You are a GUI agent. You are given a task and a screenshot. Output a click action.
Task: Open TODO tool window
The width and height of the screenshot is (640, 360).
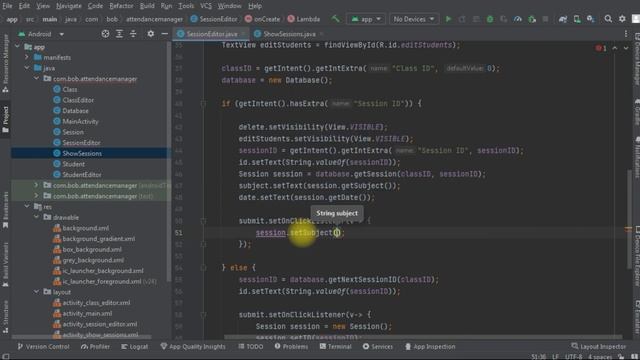click(x=251, y=347)
